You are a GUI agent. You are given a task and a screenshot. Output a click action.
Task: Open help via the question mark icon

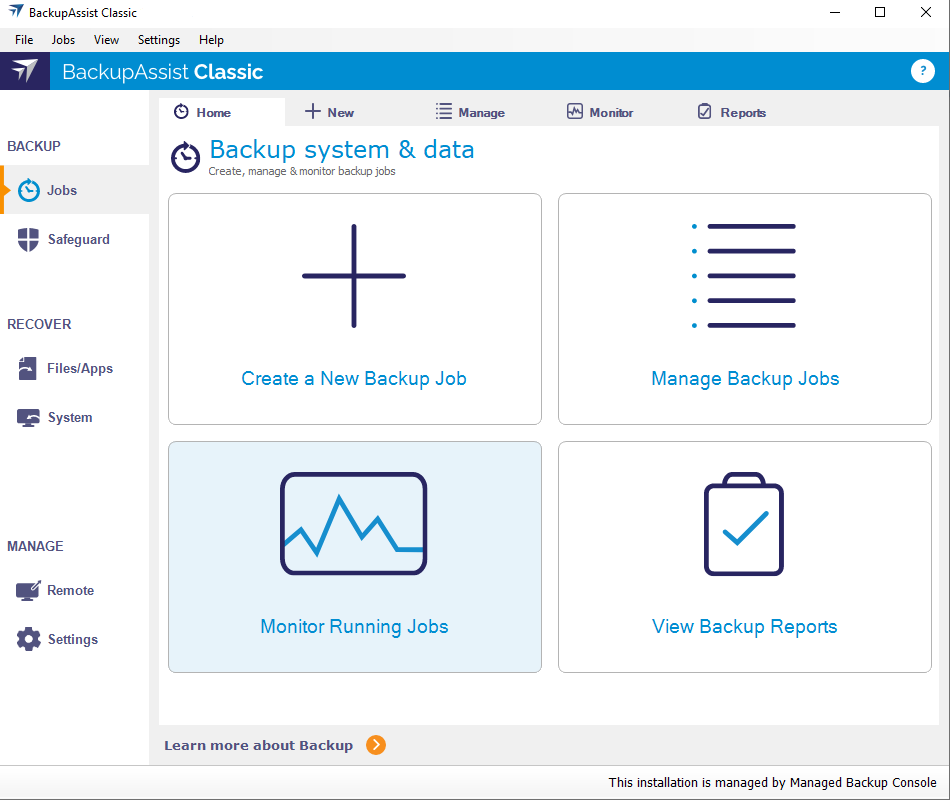click(x=922, y=71)
